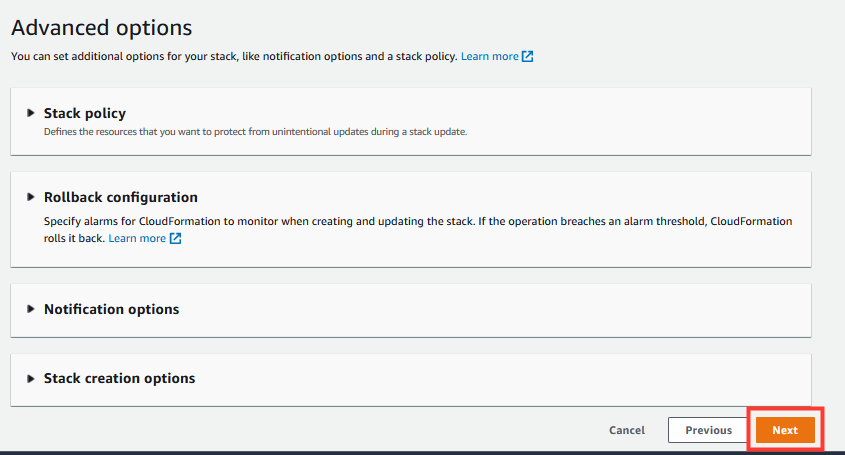The height and width of the screenshot is (455, 845).
Task: Open the Learn more link under Advanced options
Action: 489,57
